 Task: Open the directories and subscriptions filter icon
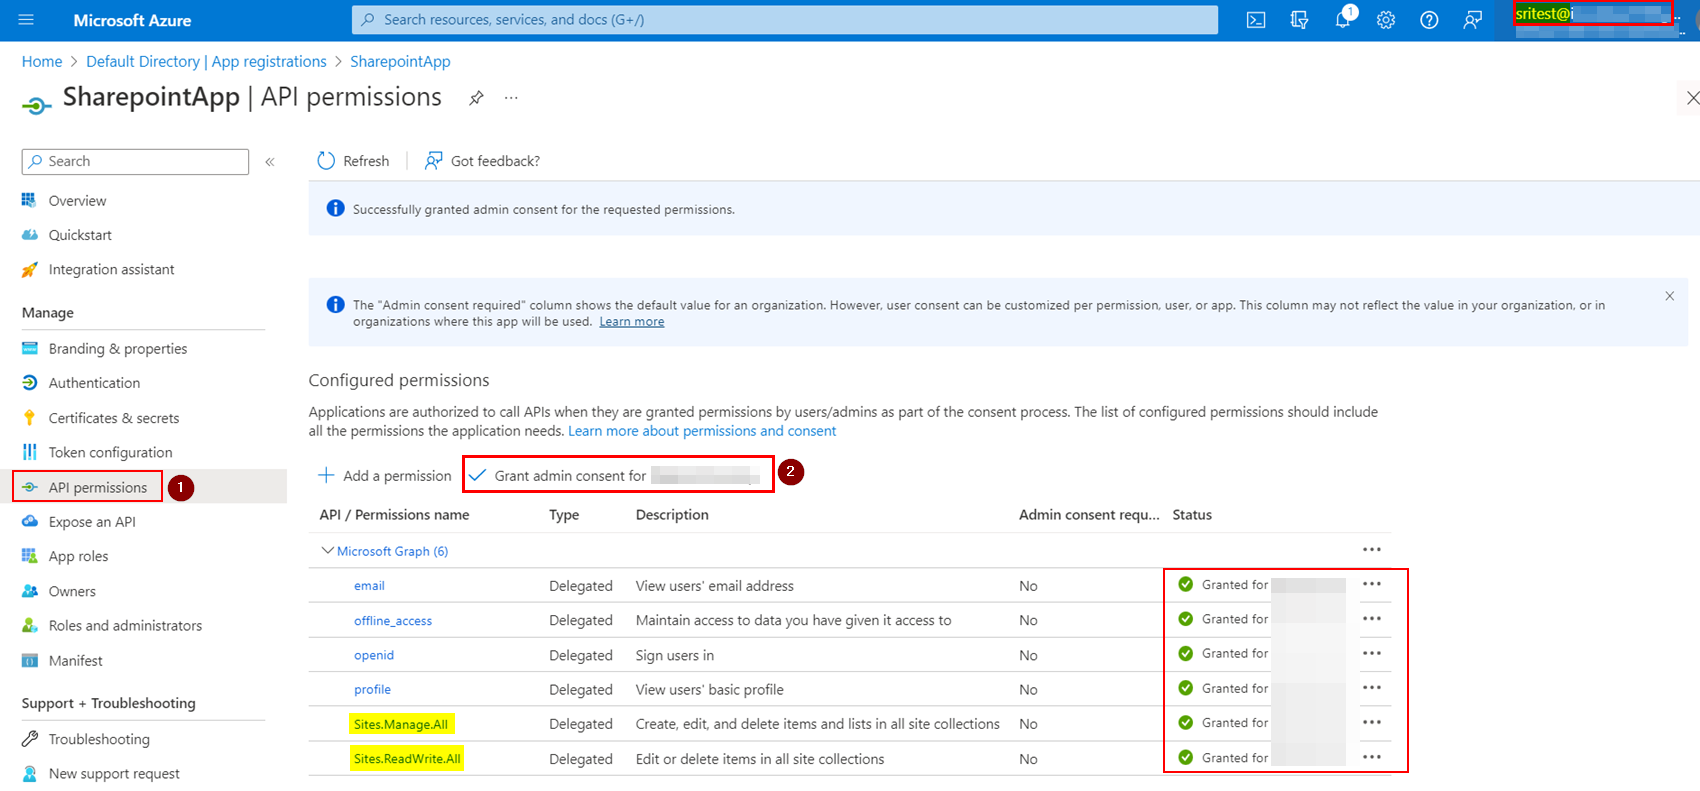click(x=1299, y=20)
